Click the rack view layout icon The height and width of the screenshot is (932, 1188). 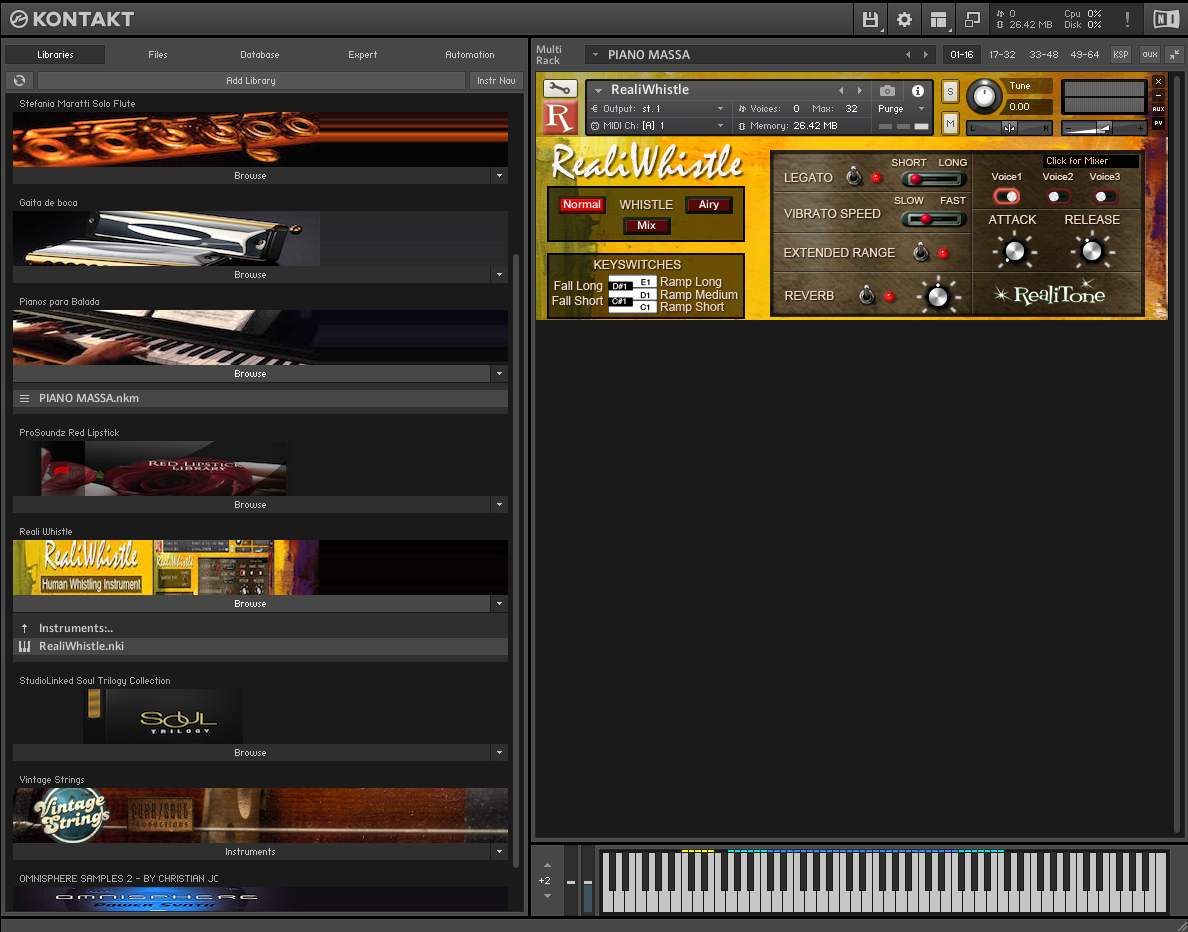coord(938,20)
